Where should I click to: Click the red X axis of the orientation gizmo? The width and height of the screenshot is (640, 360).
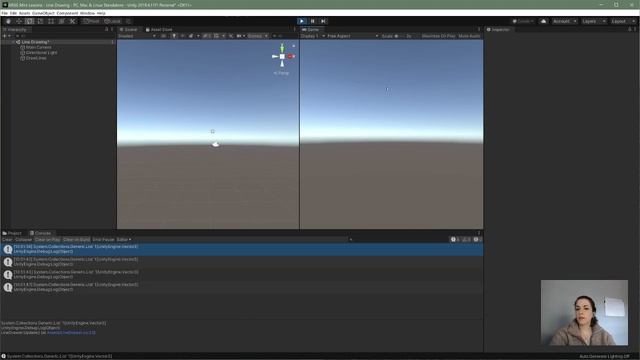click(x=291, y=56)
